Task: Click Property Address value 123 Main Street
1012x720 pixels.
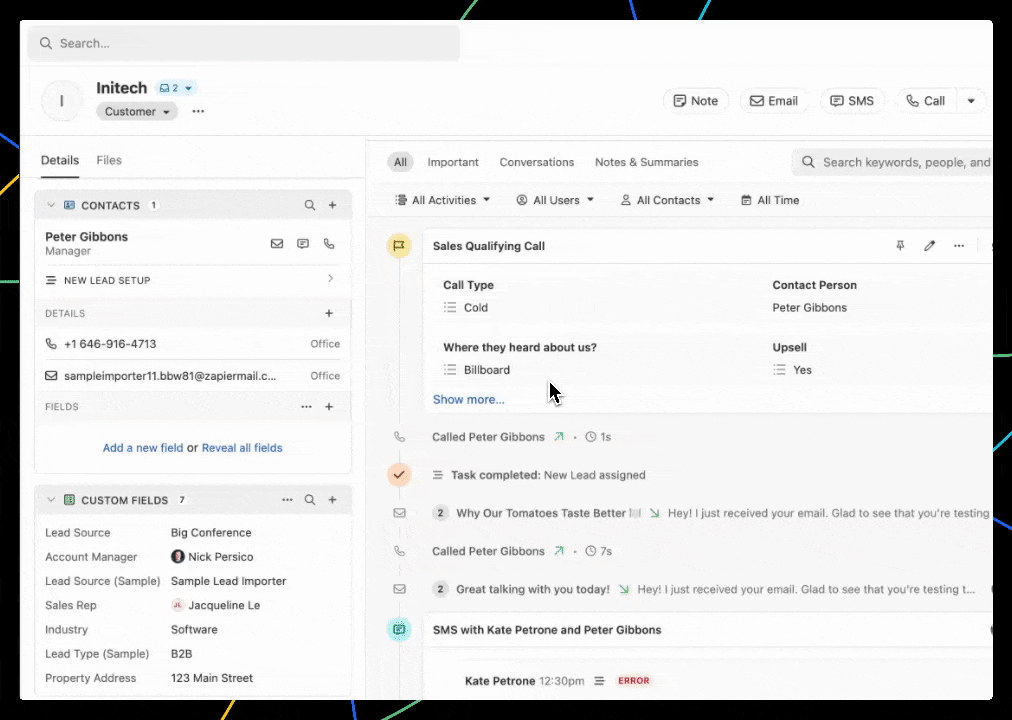Action: point(212,678)
